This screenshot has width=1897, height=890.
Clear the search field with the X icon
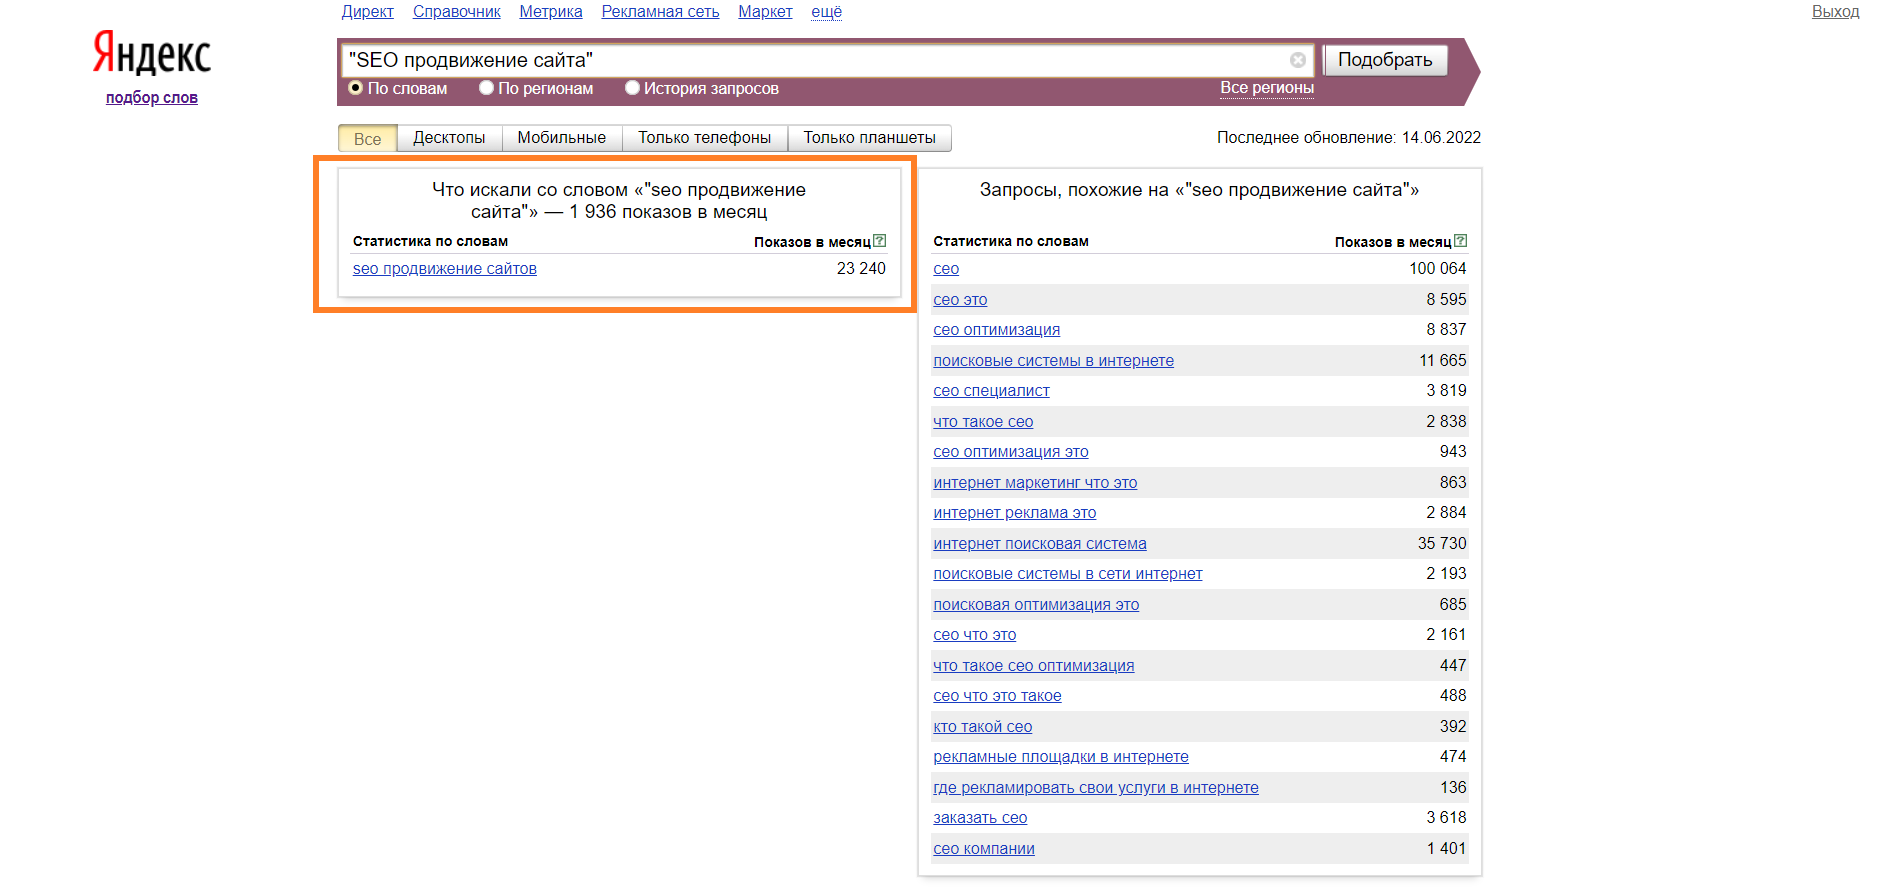pyautogui.click(x=1298, y=60)
